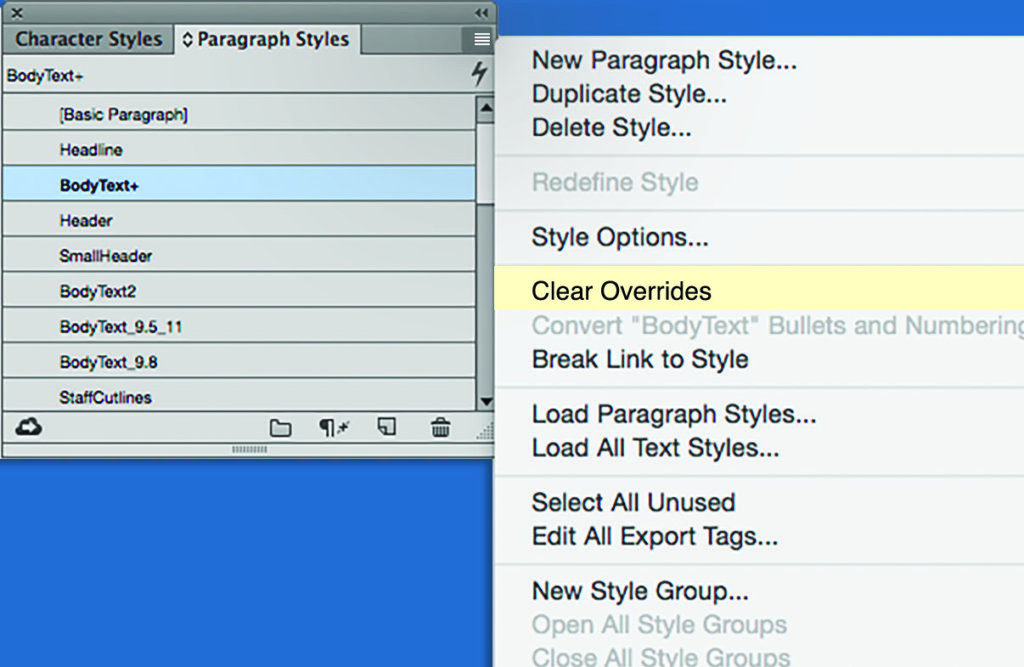Click the Quick Apply lightning bolt icon
Viewport: 1024px width, 667px height.
point(479,73)
